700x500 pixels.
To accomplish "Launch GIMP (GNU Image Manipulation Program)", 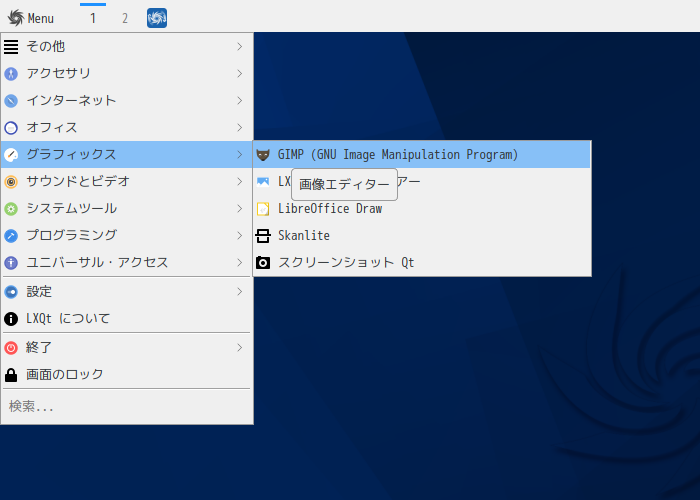I will point(422,155).
